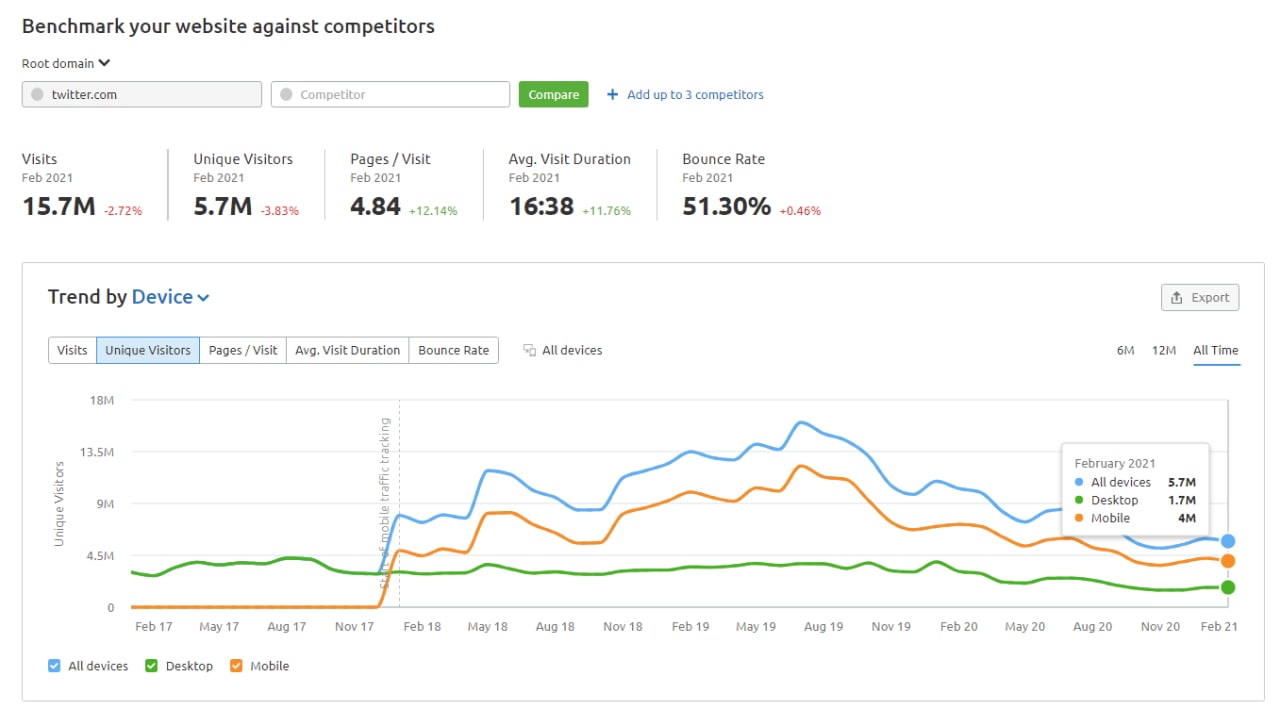Screen dimensions: 1280x709
Task: Click the 13.5M y-axis label
Action: tap(98, 452)
